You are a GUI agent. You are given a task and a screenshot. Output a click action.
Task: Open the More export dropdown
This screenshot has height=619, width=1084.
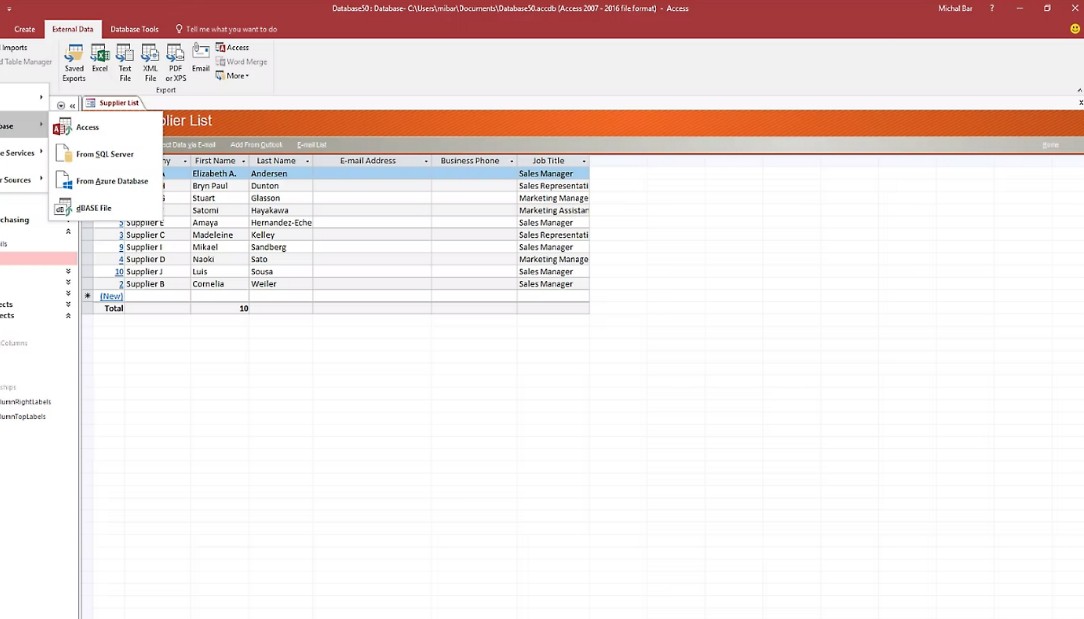(x=232, y=75)
